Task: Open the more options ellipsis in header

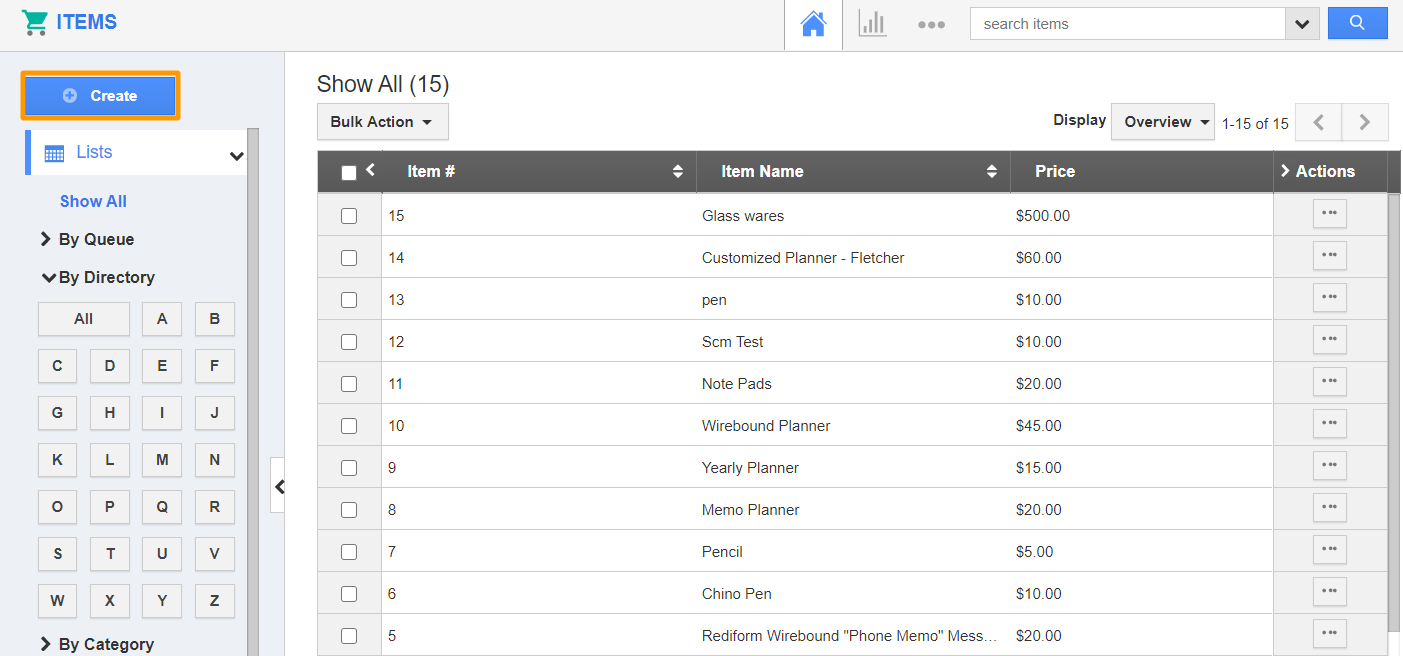Action: (x=931, y=25)
